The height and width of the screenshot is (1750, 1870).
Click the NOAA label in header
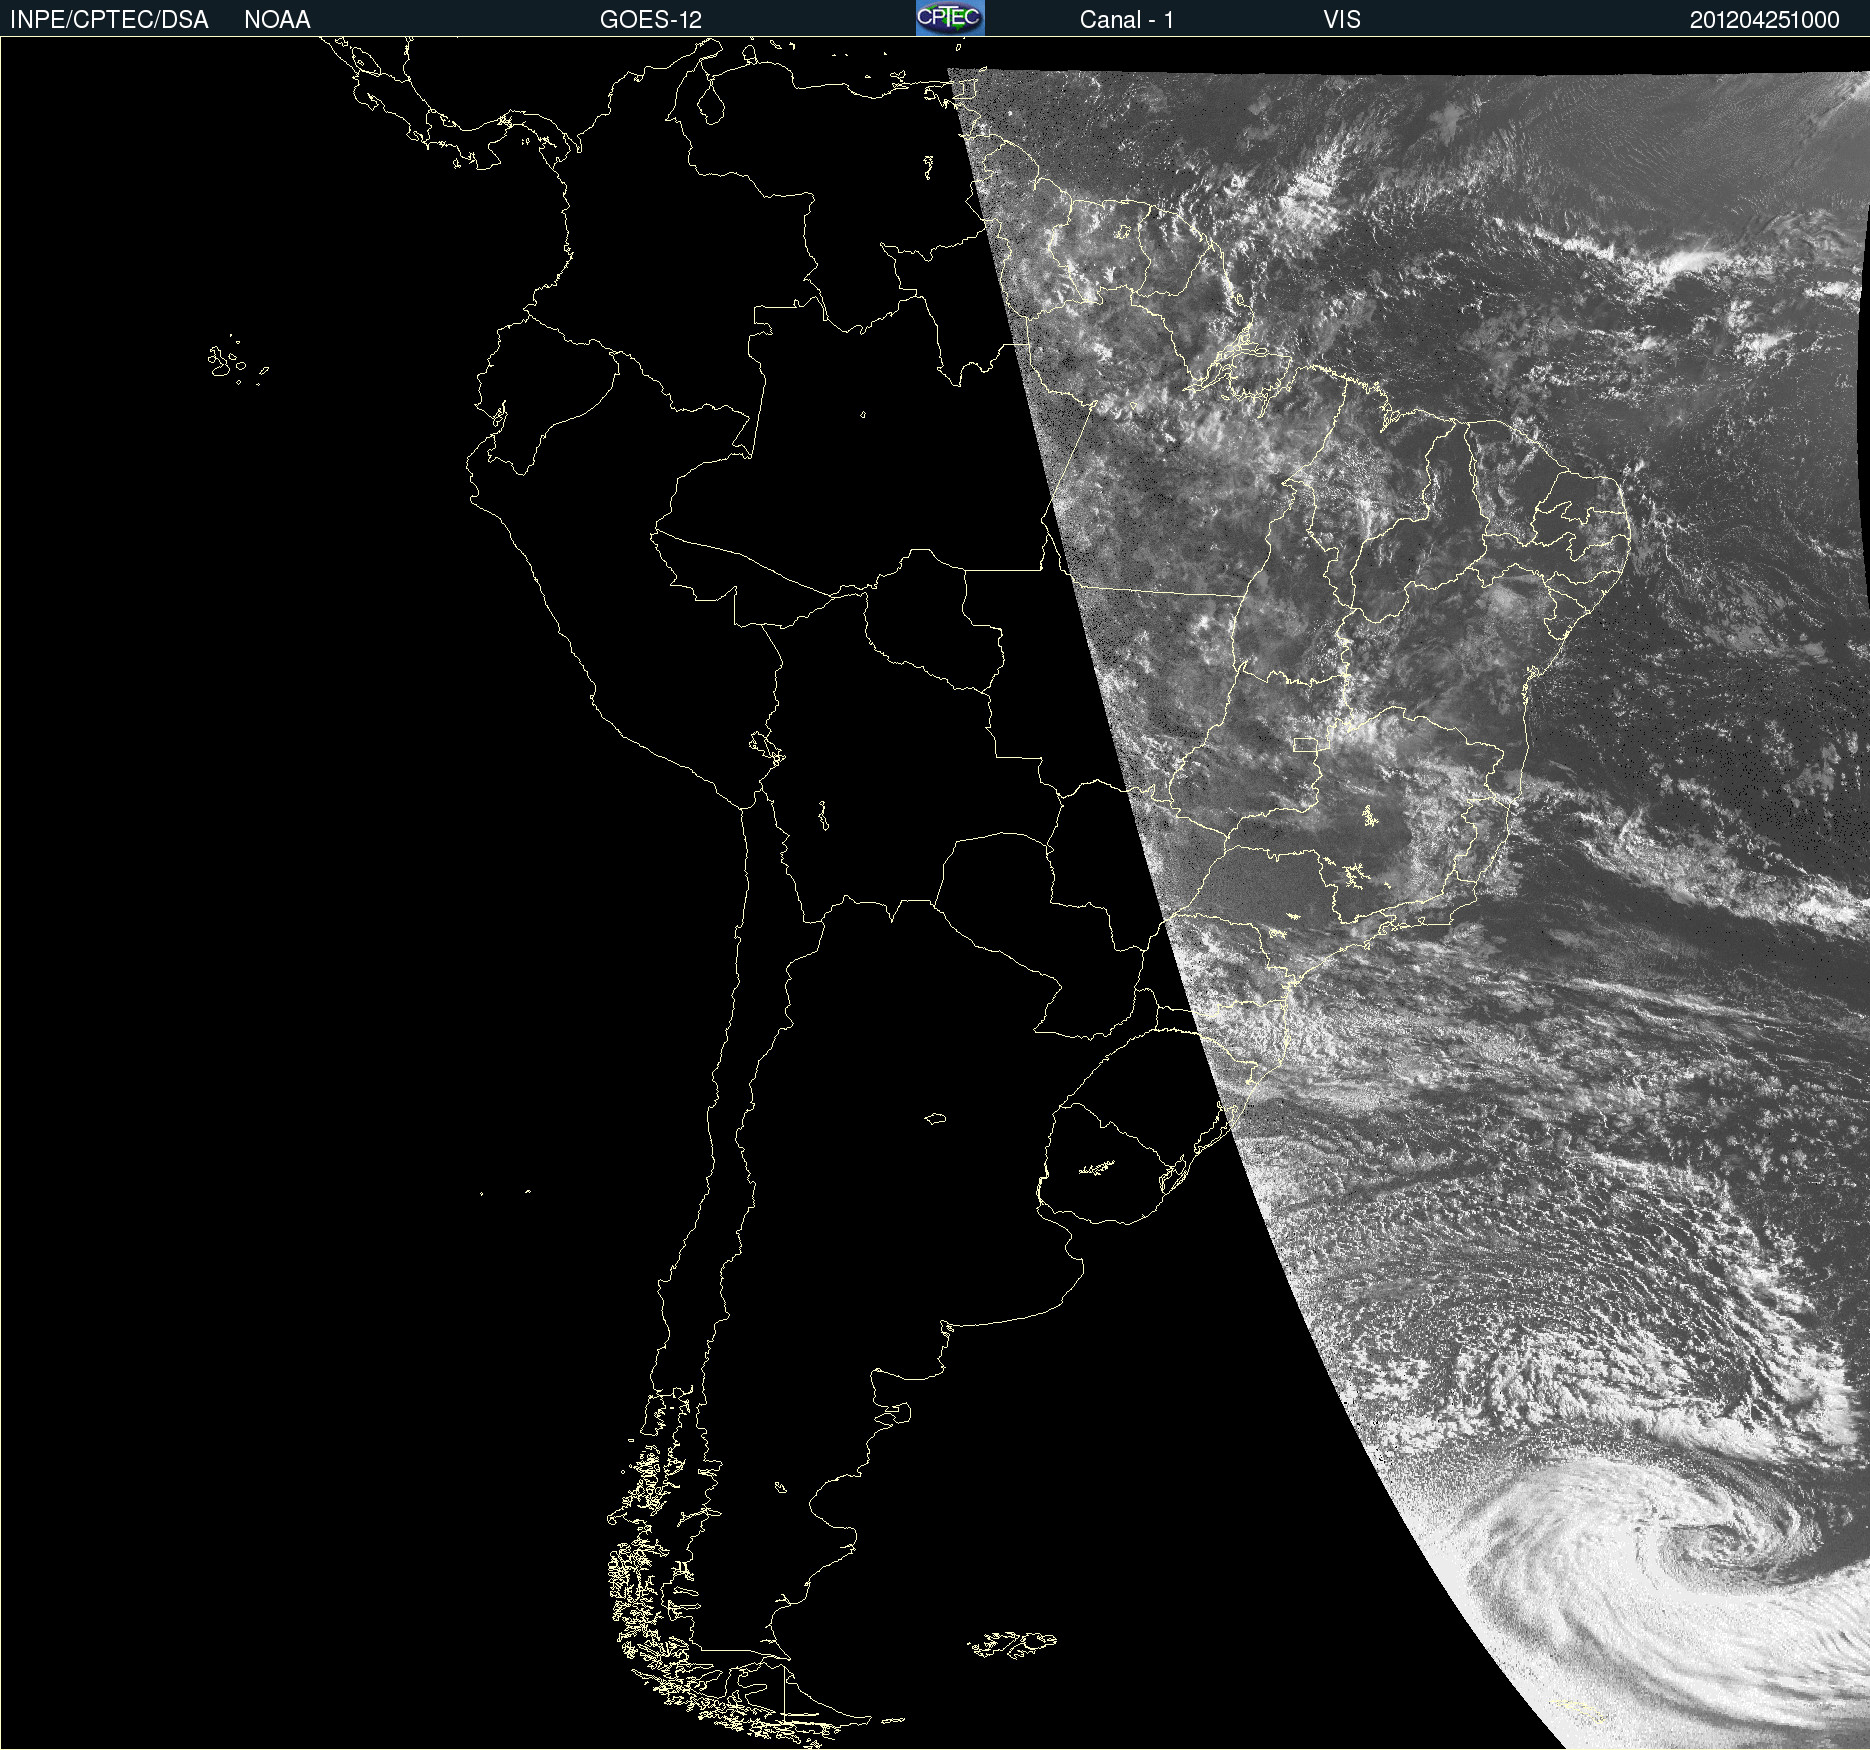(277, 20)
